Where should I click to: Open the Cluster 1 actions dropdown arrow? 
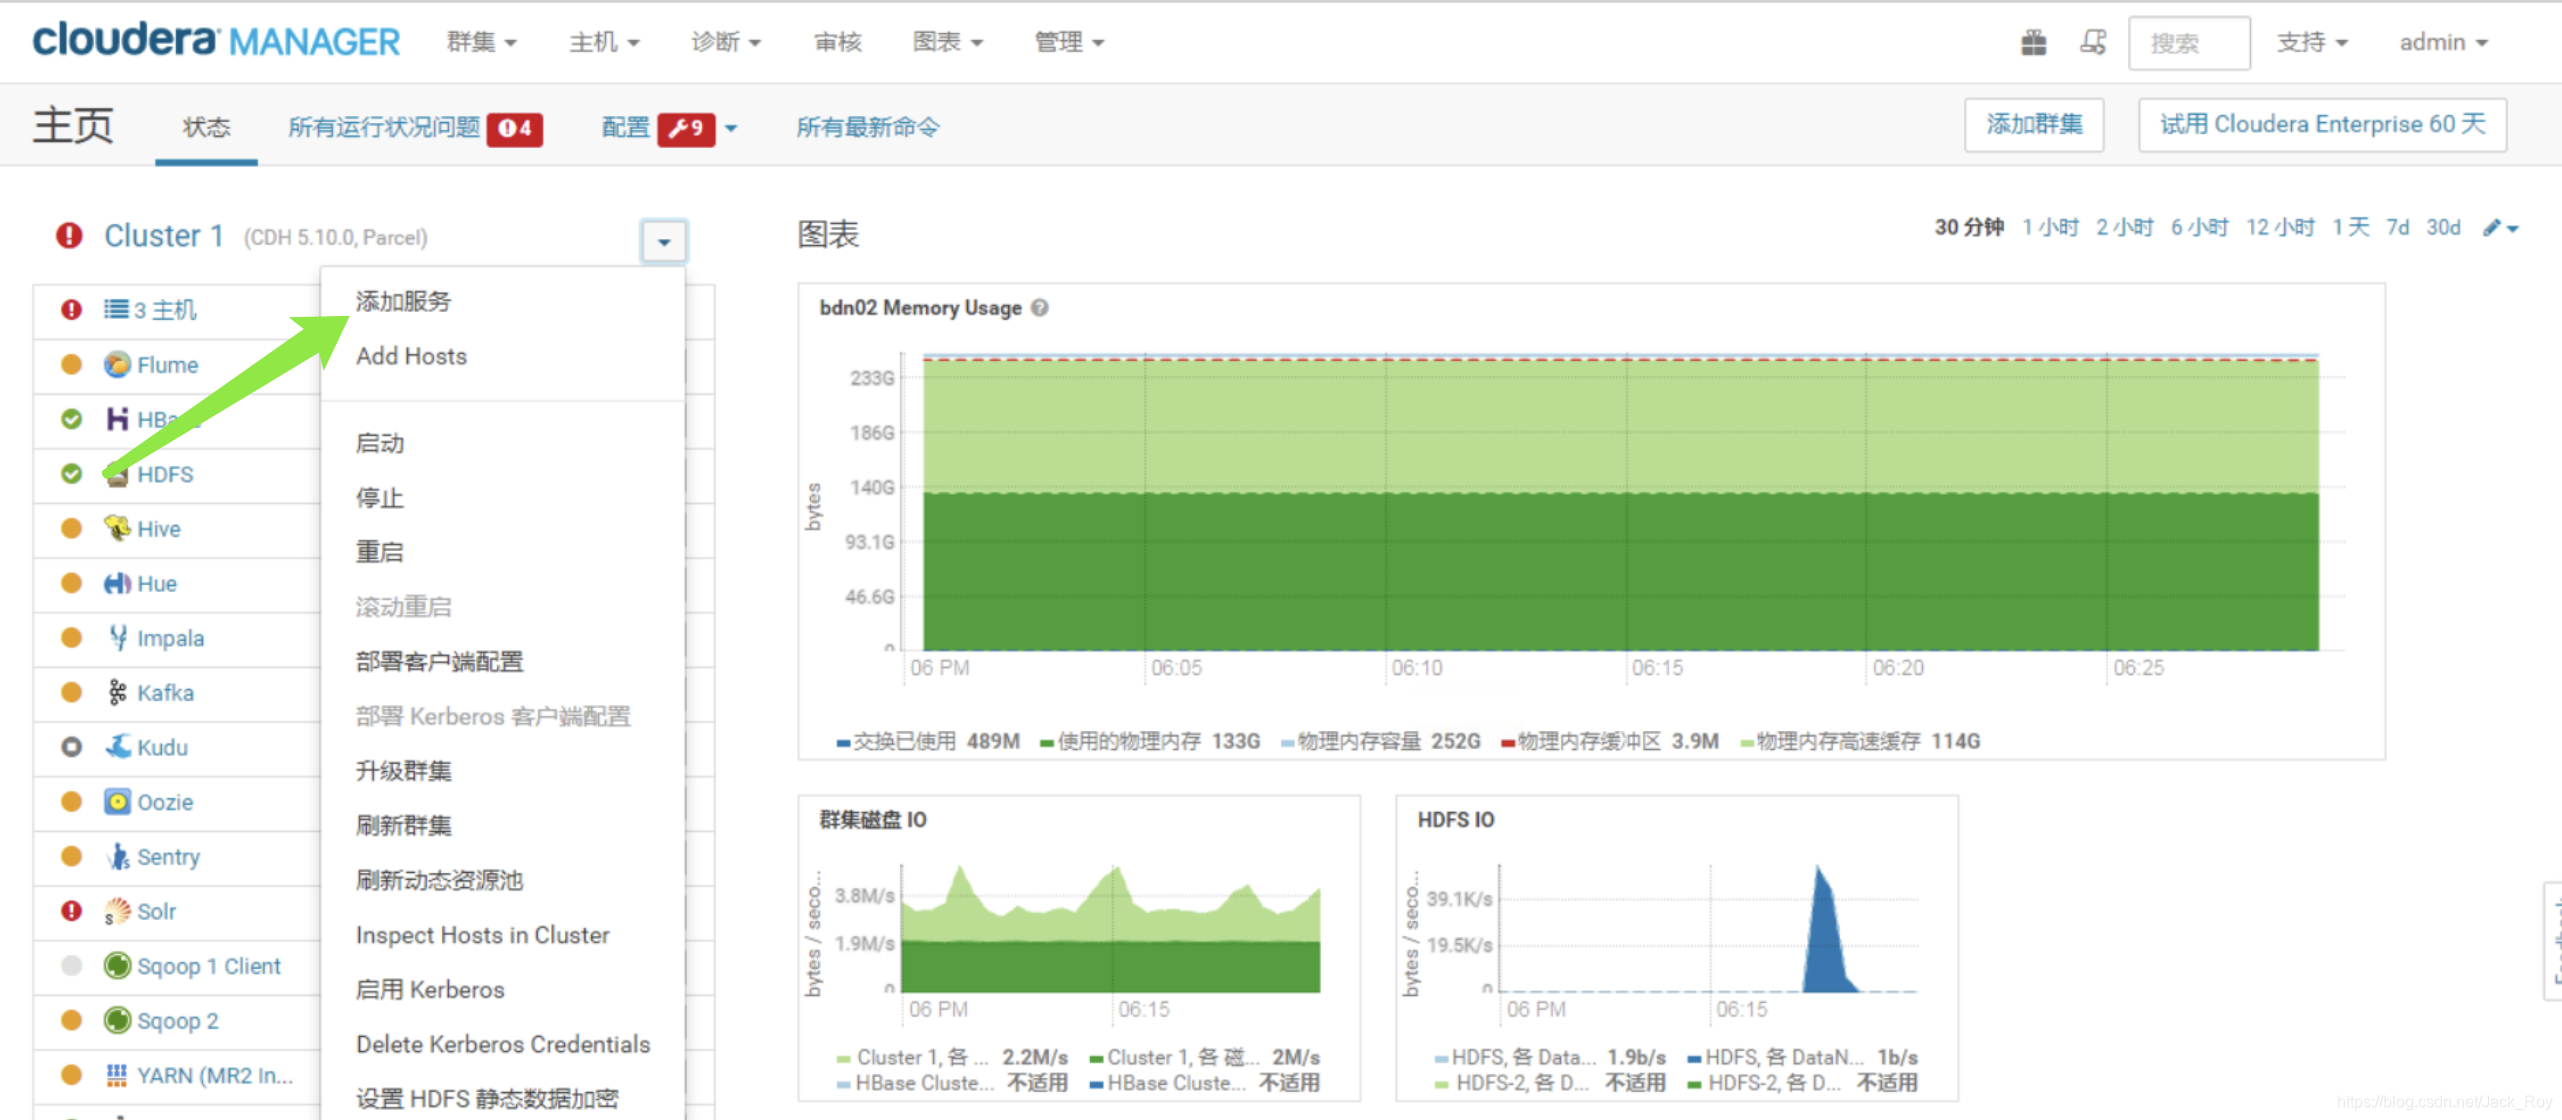663,241
